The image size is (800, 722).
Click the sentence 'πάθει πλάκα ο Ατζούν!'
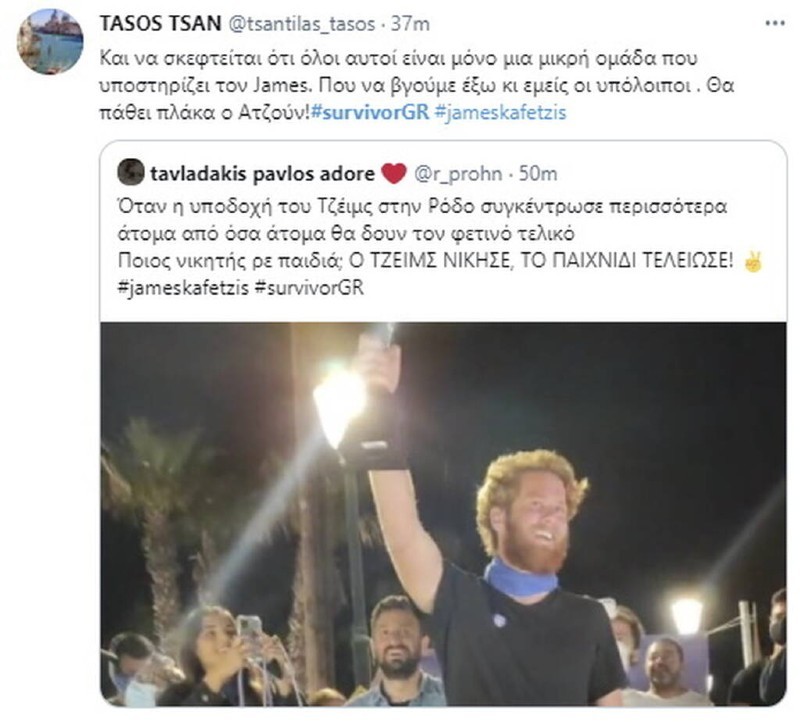pos(205,112)
